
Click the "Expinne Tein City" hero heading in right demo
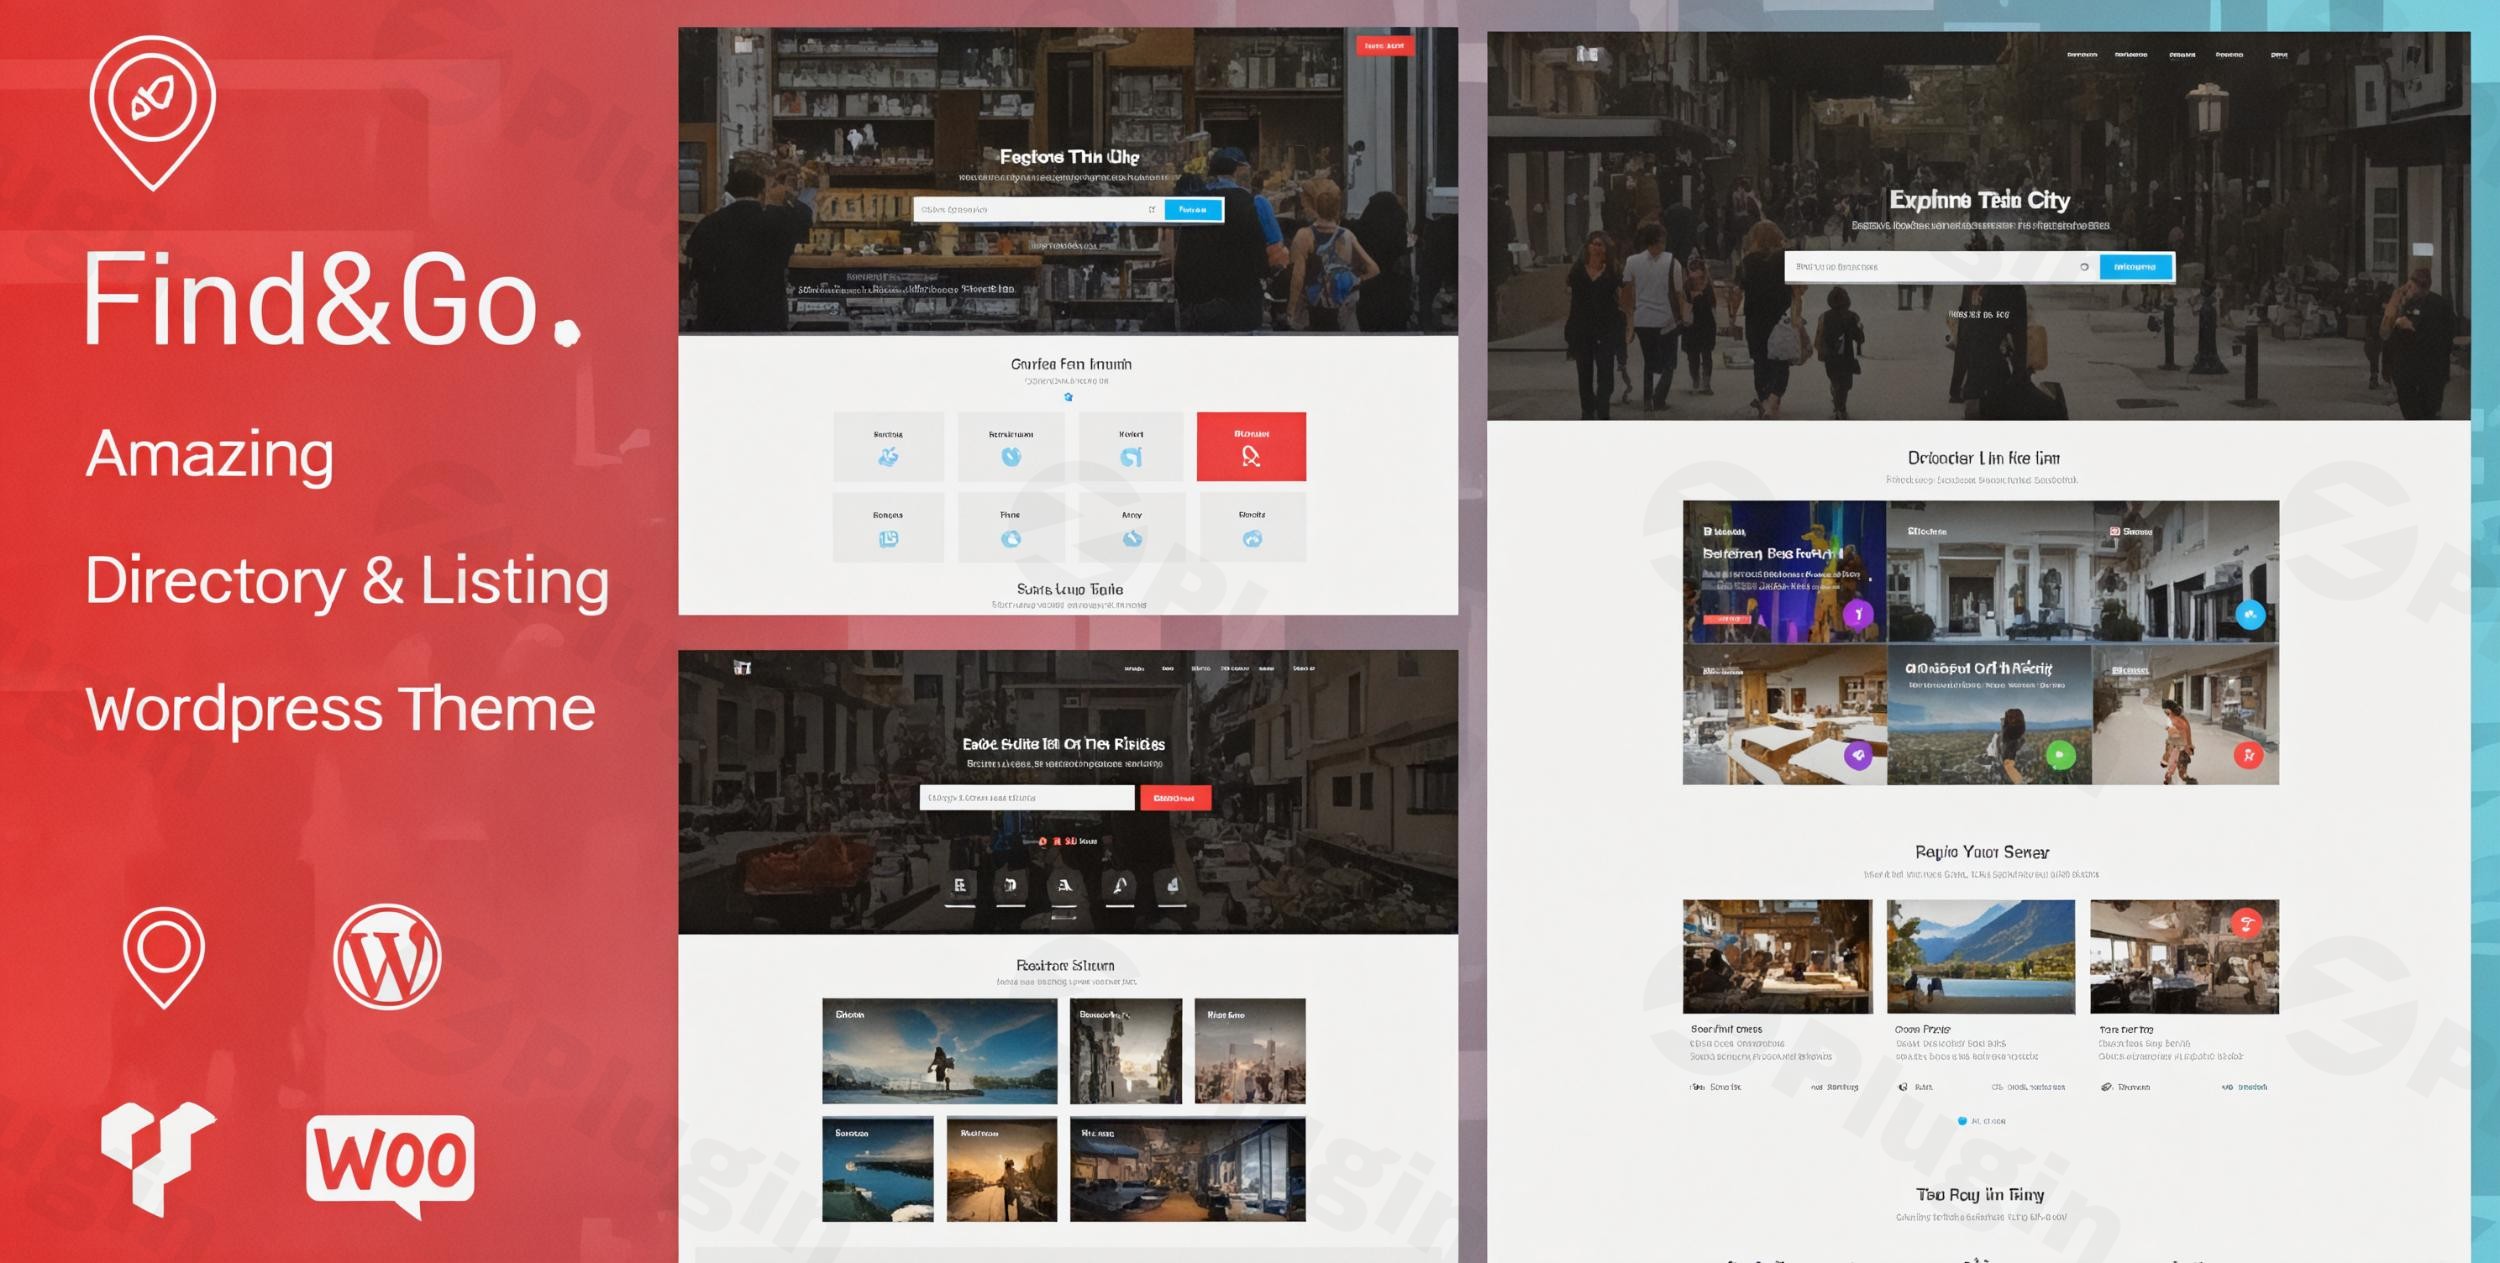1980,200
